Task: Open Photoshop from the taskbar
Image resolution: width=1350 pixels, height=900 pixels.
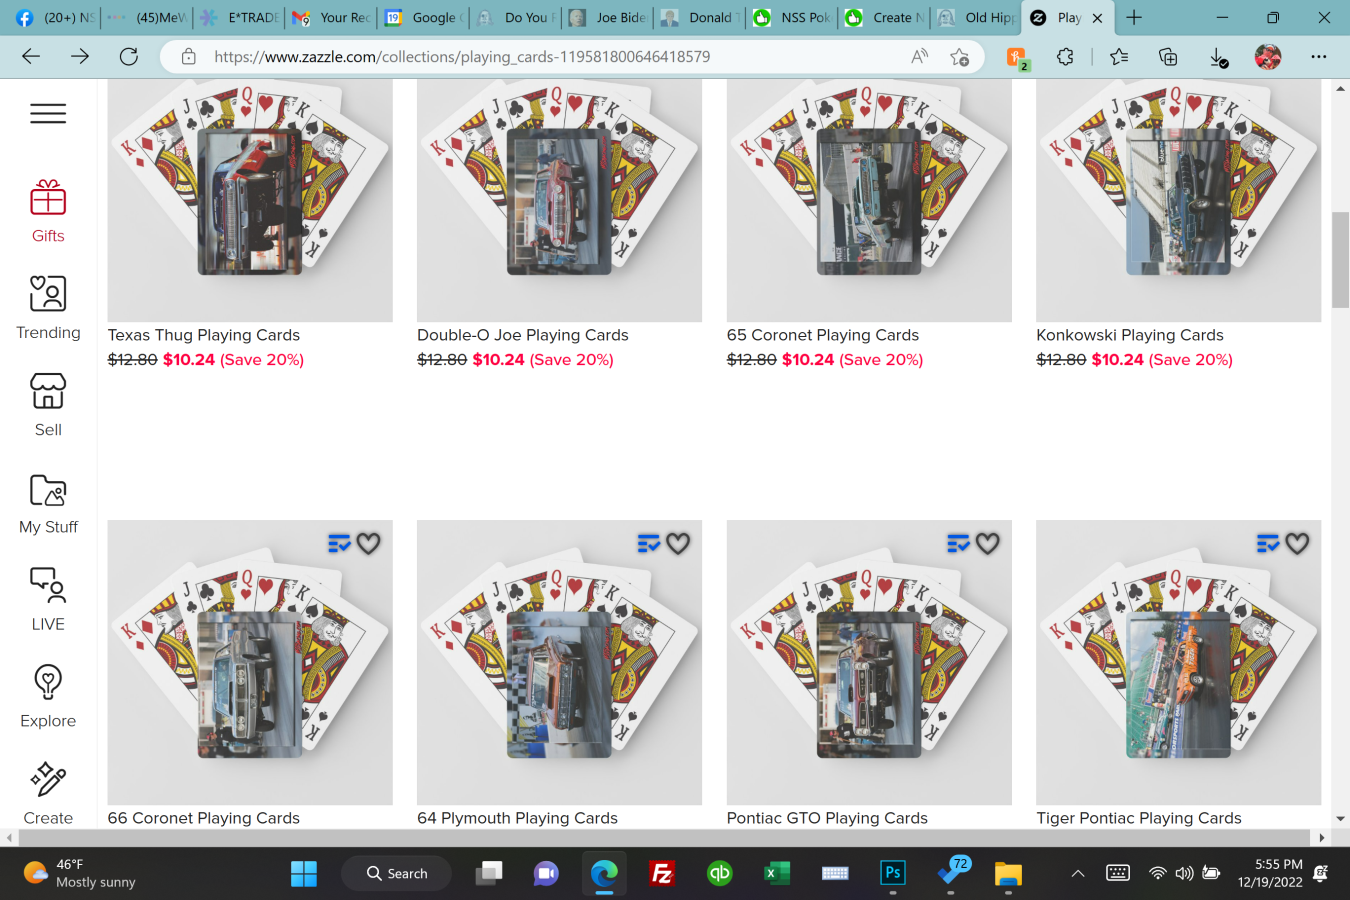Action: click(x=893, y=873)
